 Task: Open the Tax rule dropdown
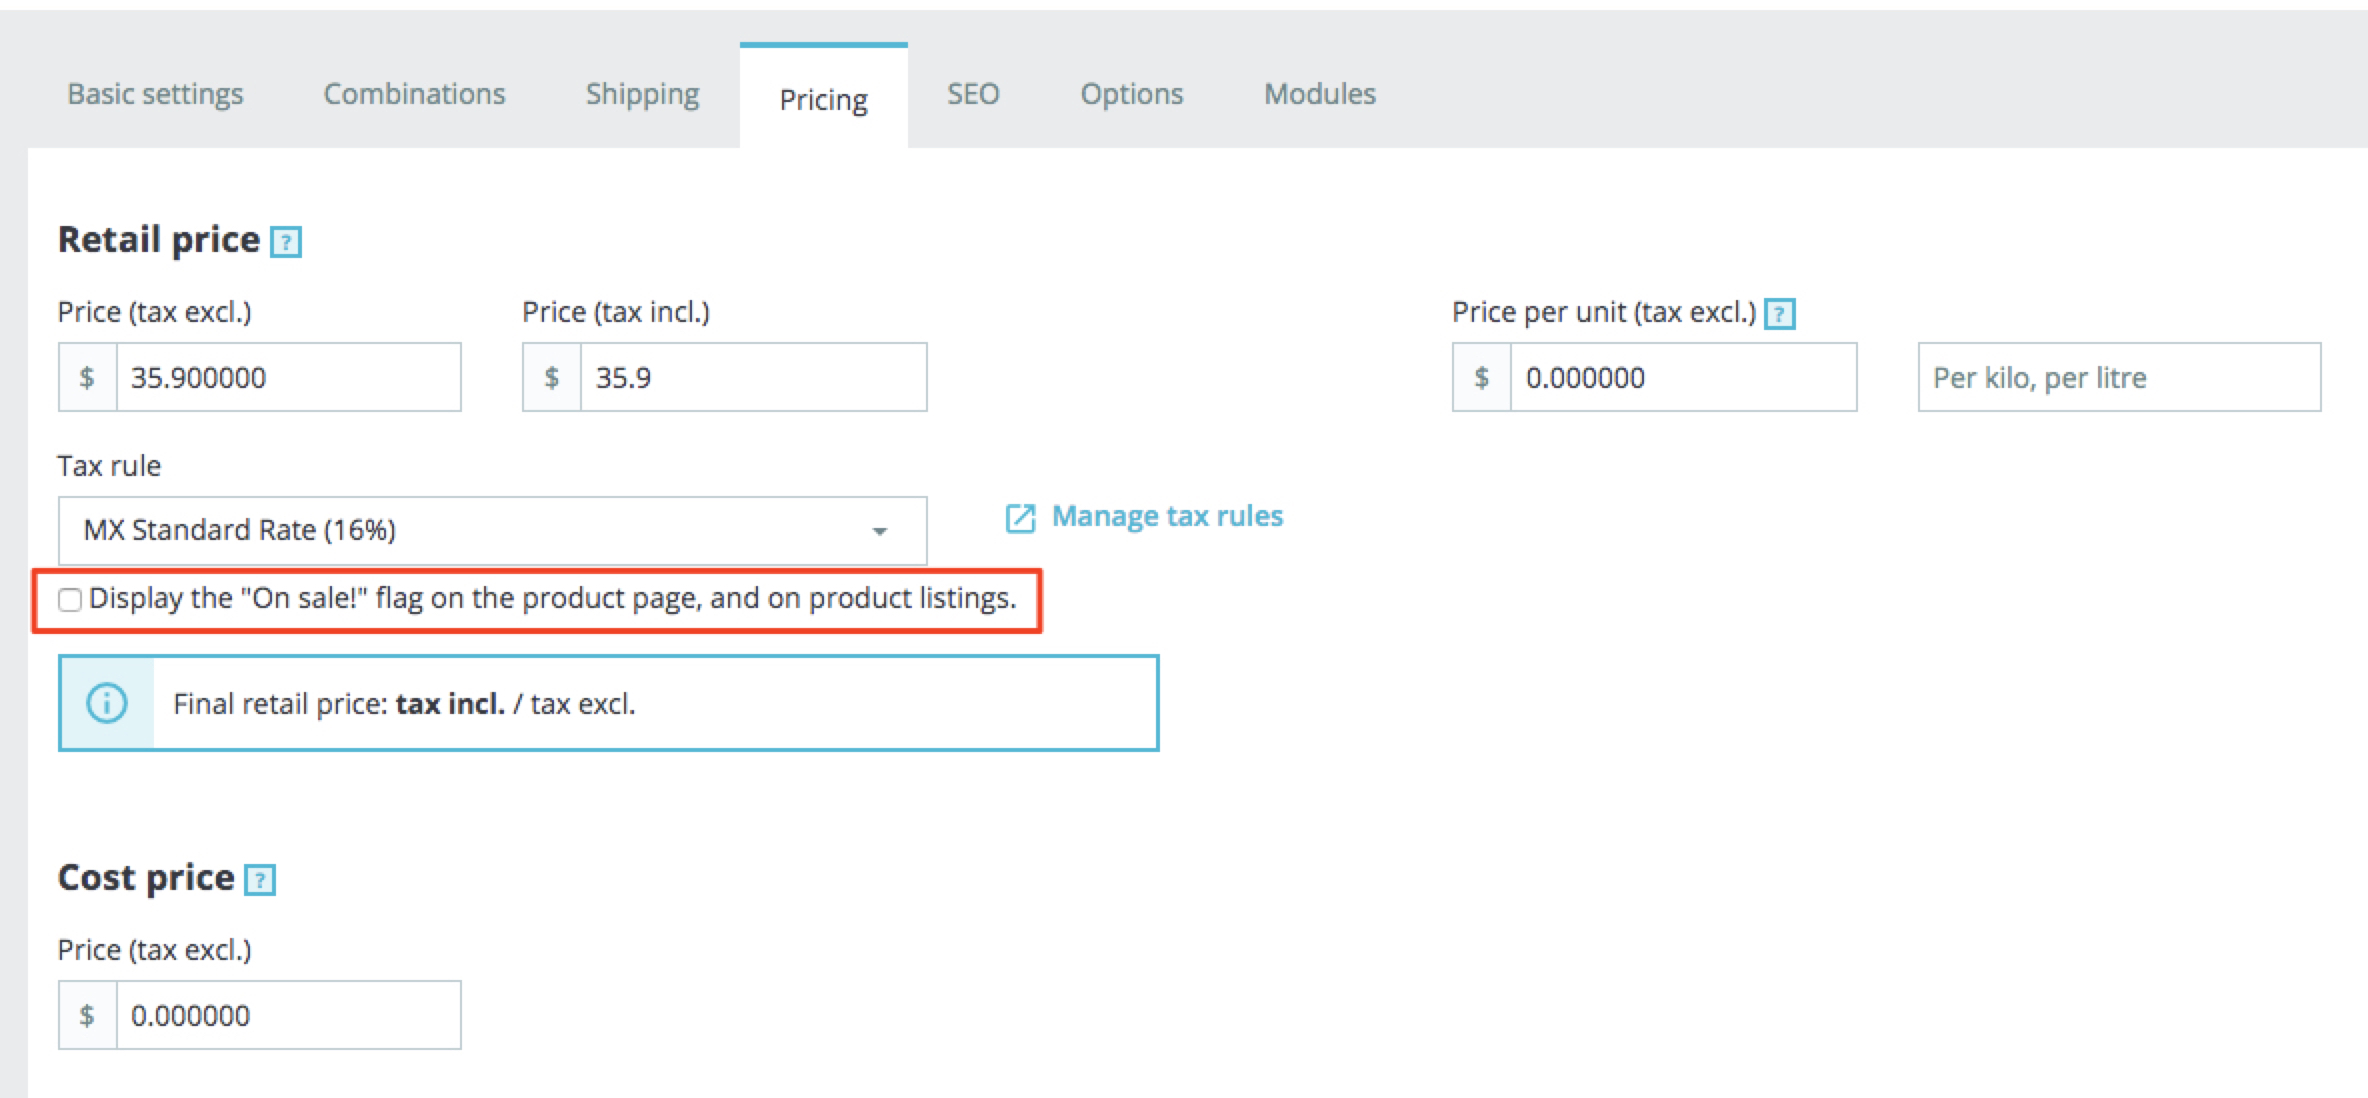point(491,530)
